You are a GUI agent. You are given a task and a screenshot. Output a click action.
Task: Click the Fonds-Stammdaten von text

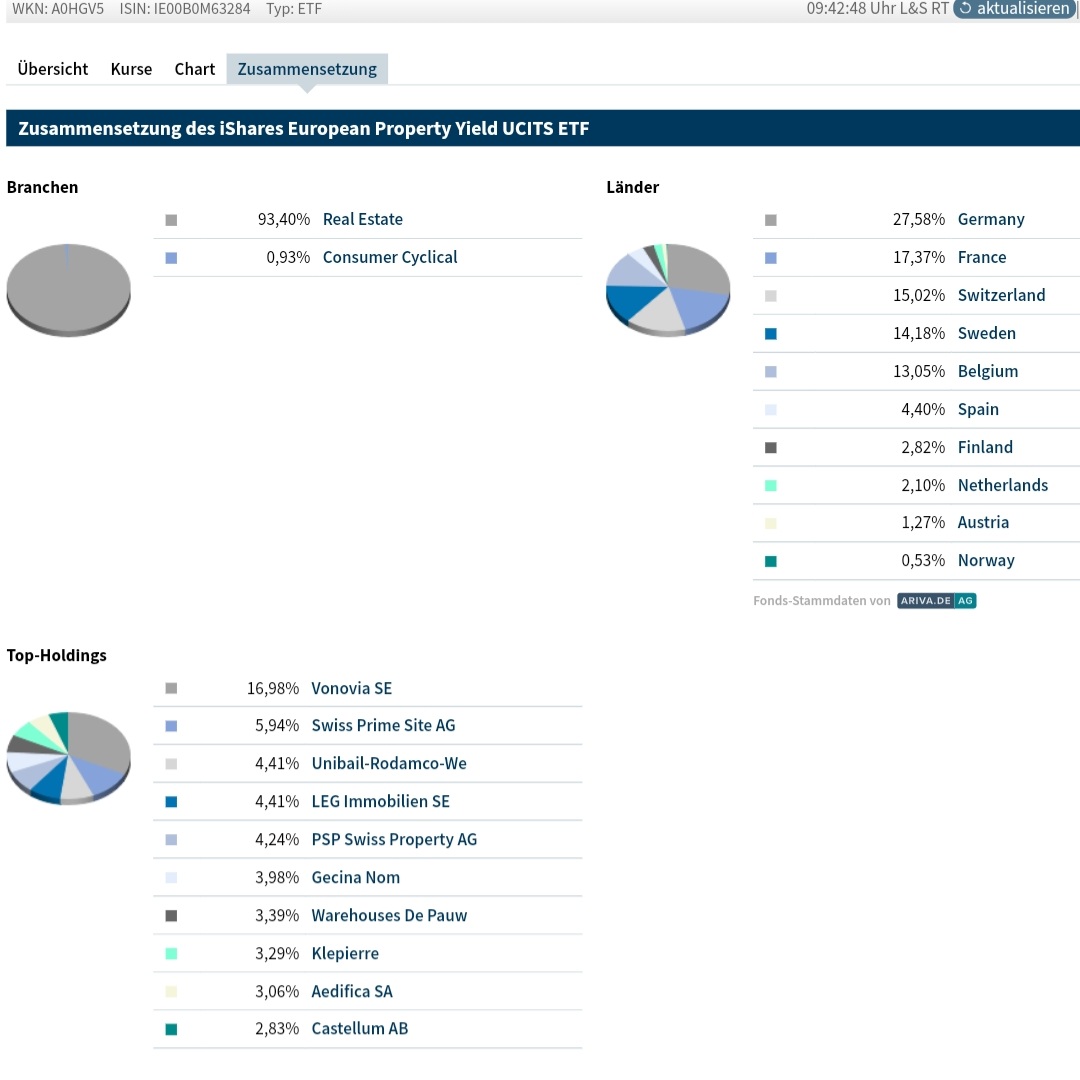coord(822,601)
